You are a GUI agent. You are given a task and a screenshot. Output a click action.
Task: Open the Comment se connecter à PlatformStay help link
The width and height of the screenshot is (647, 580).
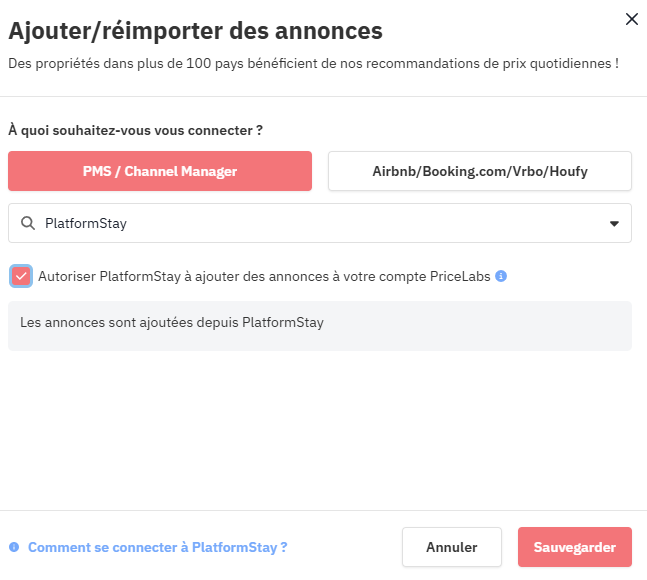(157, 547)
